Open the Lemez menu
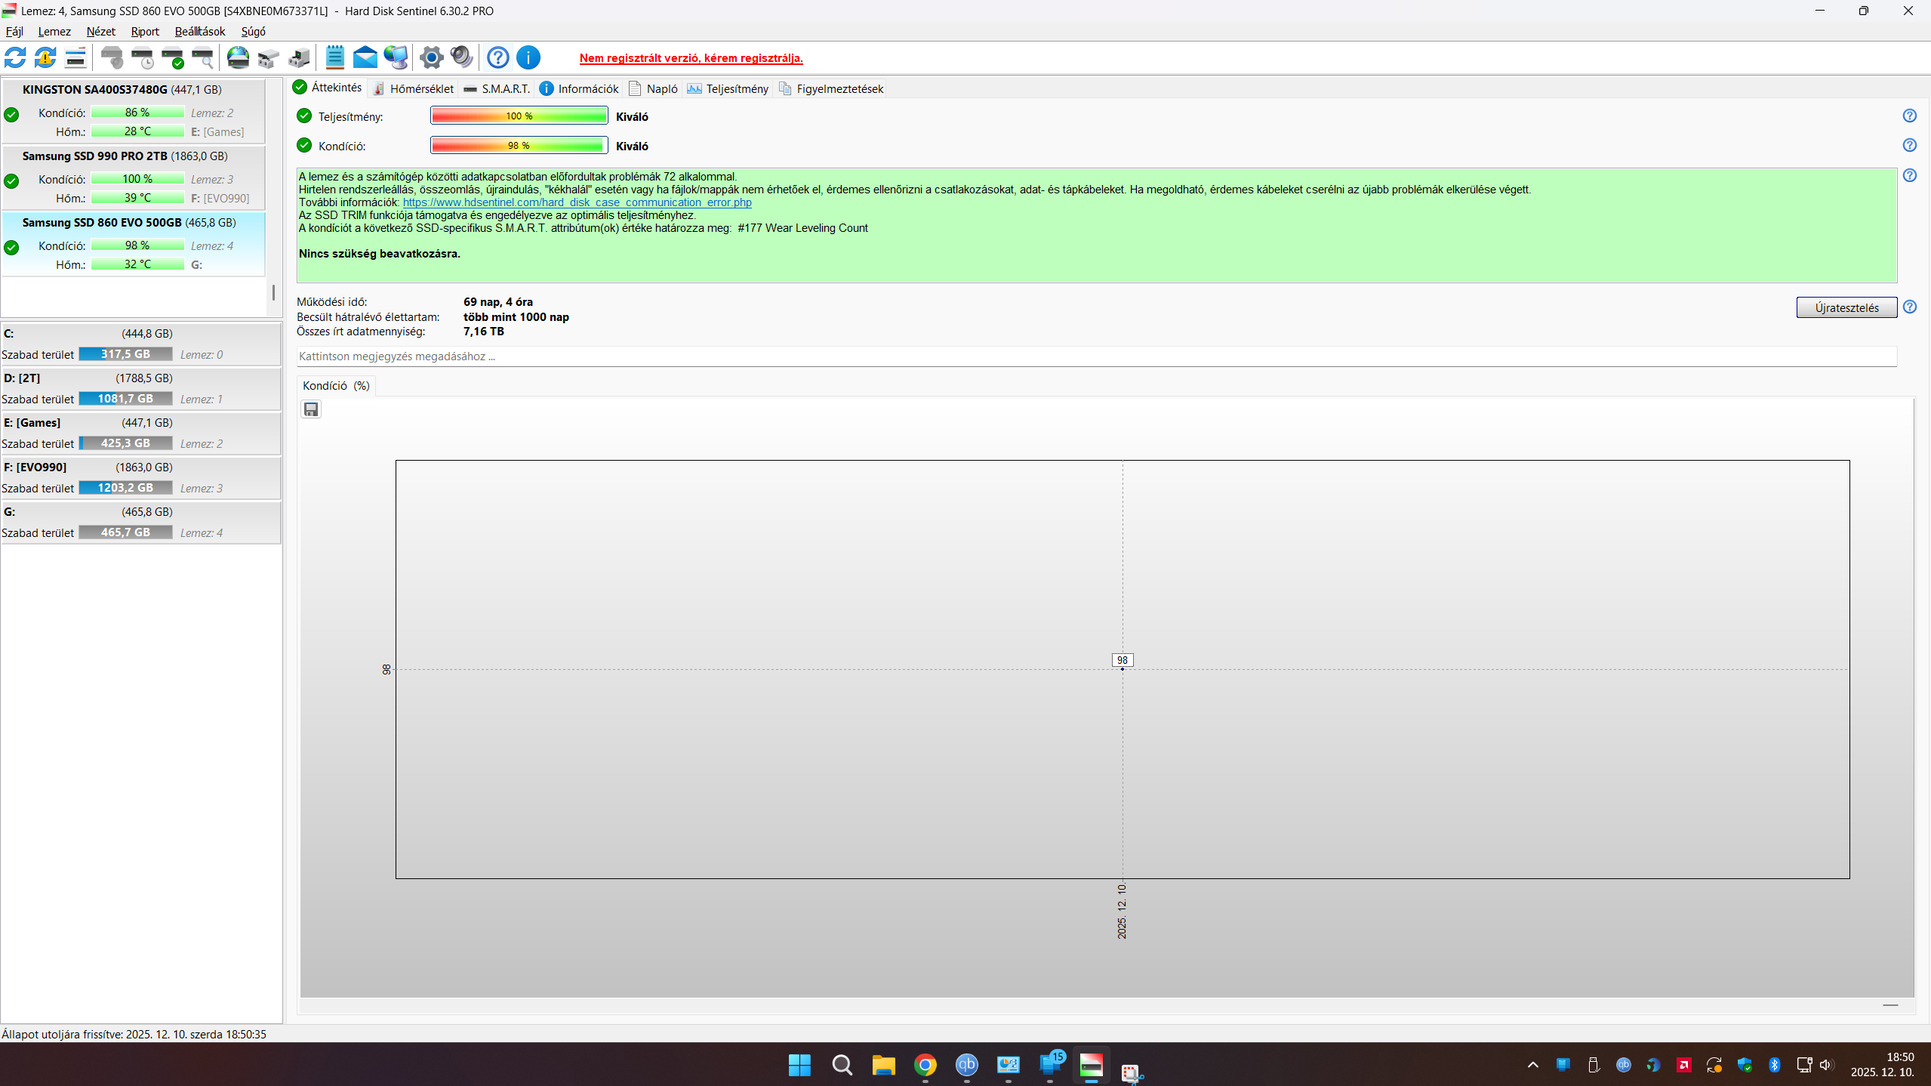Image resolution: width=1931 pixels, height=1086 pixels. click(x=54, y=32)
